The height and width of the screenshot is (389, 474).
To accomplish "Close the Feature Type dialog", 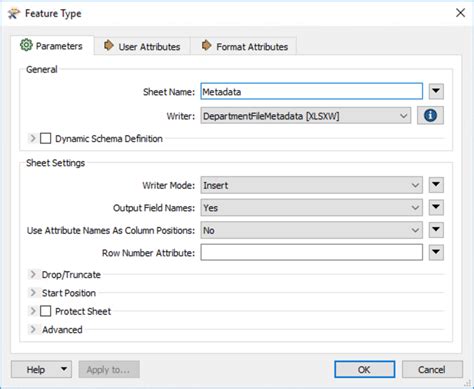I will click(460, 13).
